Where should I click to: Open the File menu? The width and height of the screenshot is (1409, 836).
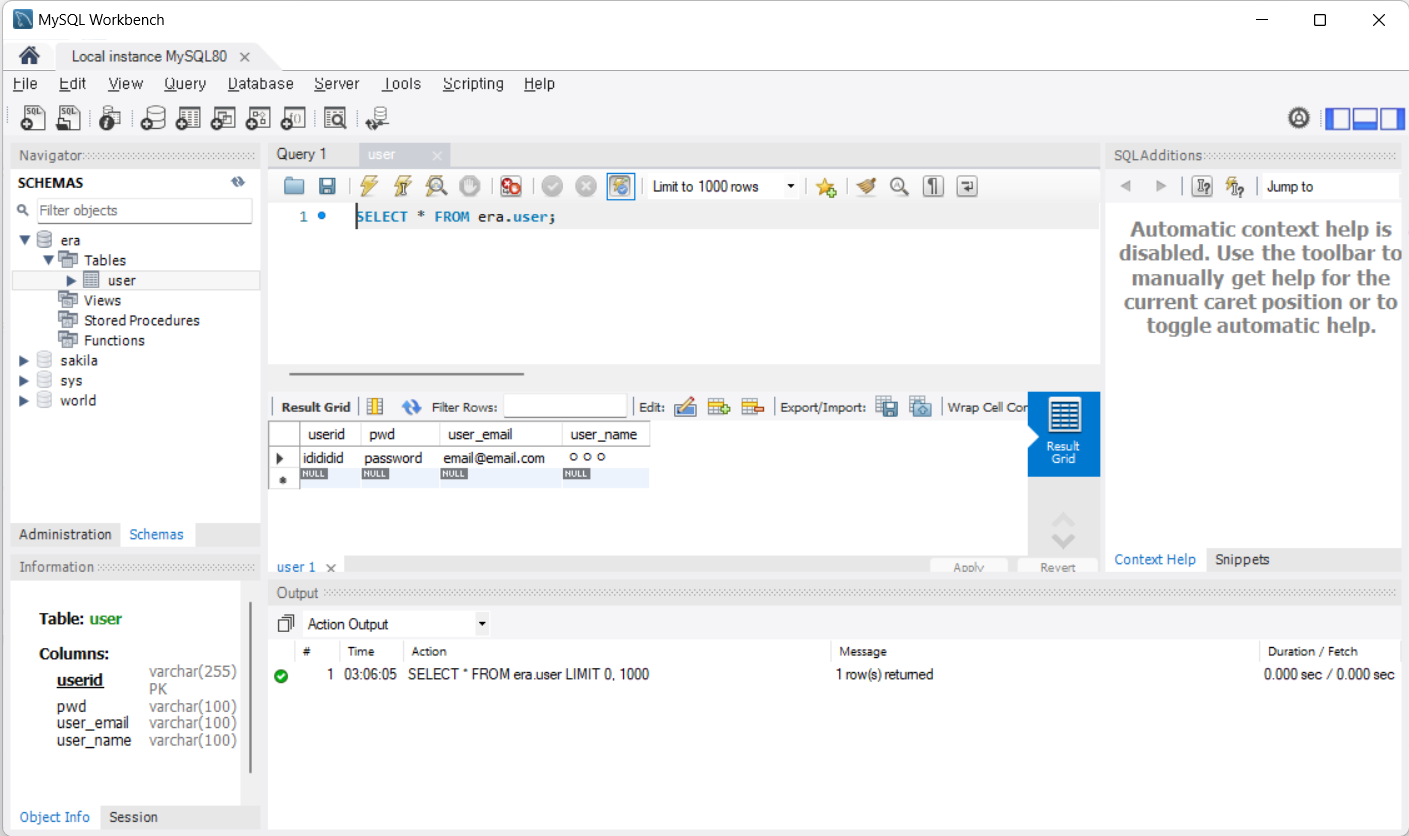25,84
